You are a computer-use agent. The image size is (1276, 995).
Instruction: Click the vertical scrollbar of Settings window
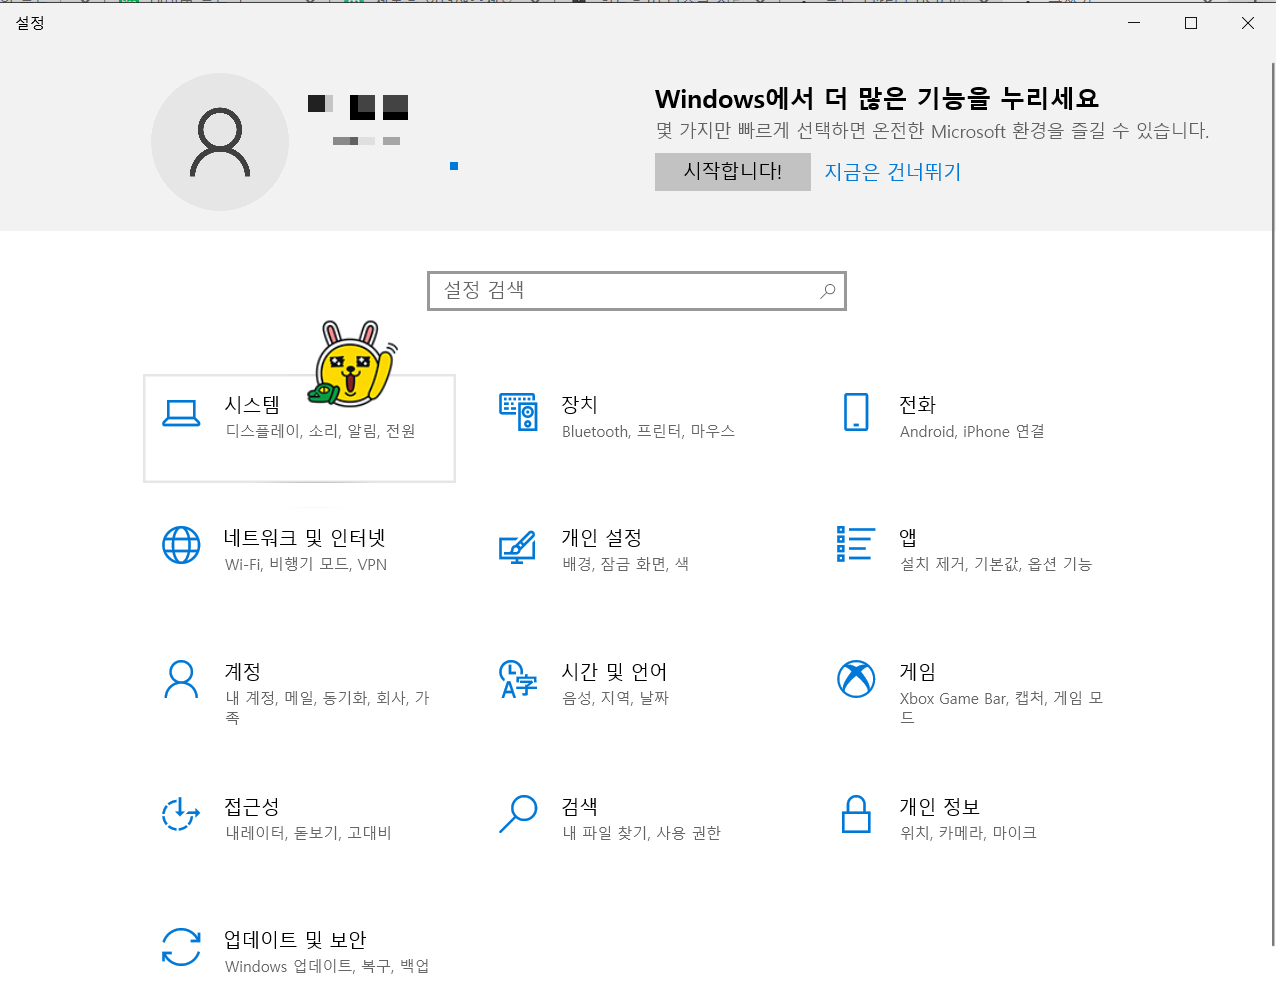click(x=1272, y=503)
